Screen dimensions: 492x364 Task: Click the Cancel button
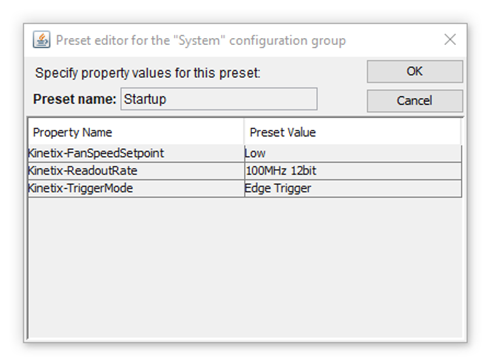415,100
